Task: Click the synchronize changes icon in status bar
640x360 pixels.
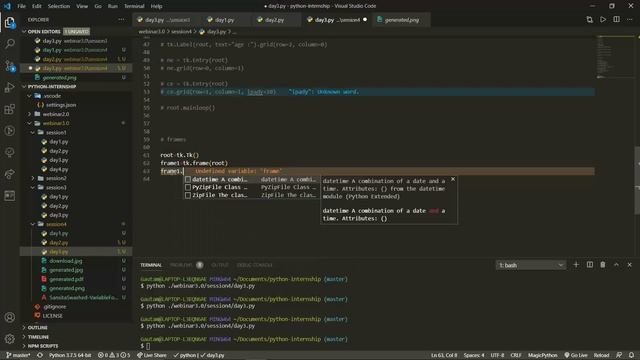Action: click(40, 355)
